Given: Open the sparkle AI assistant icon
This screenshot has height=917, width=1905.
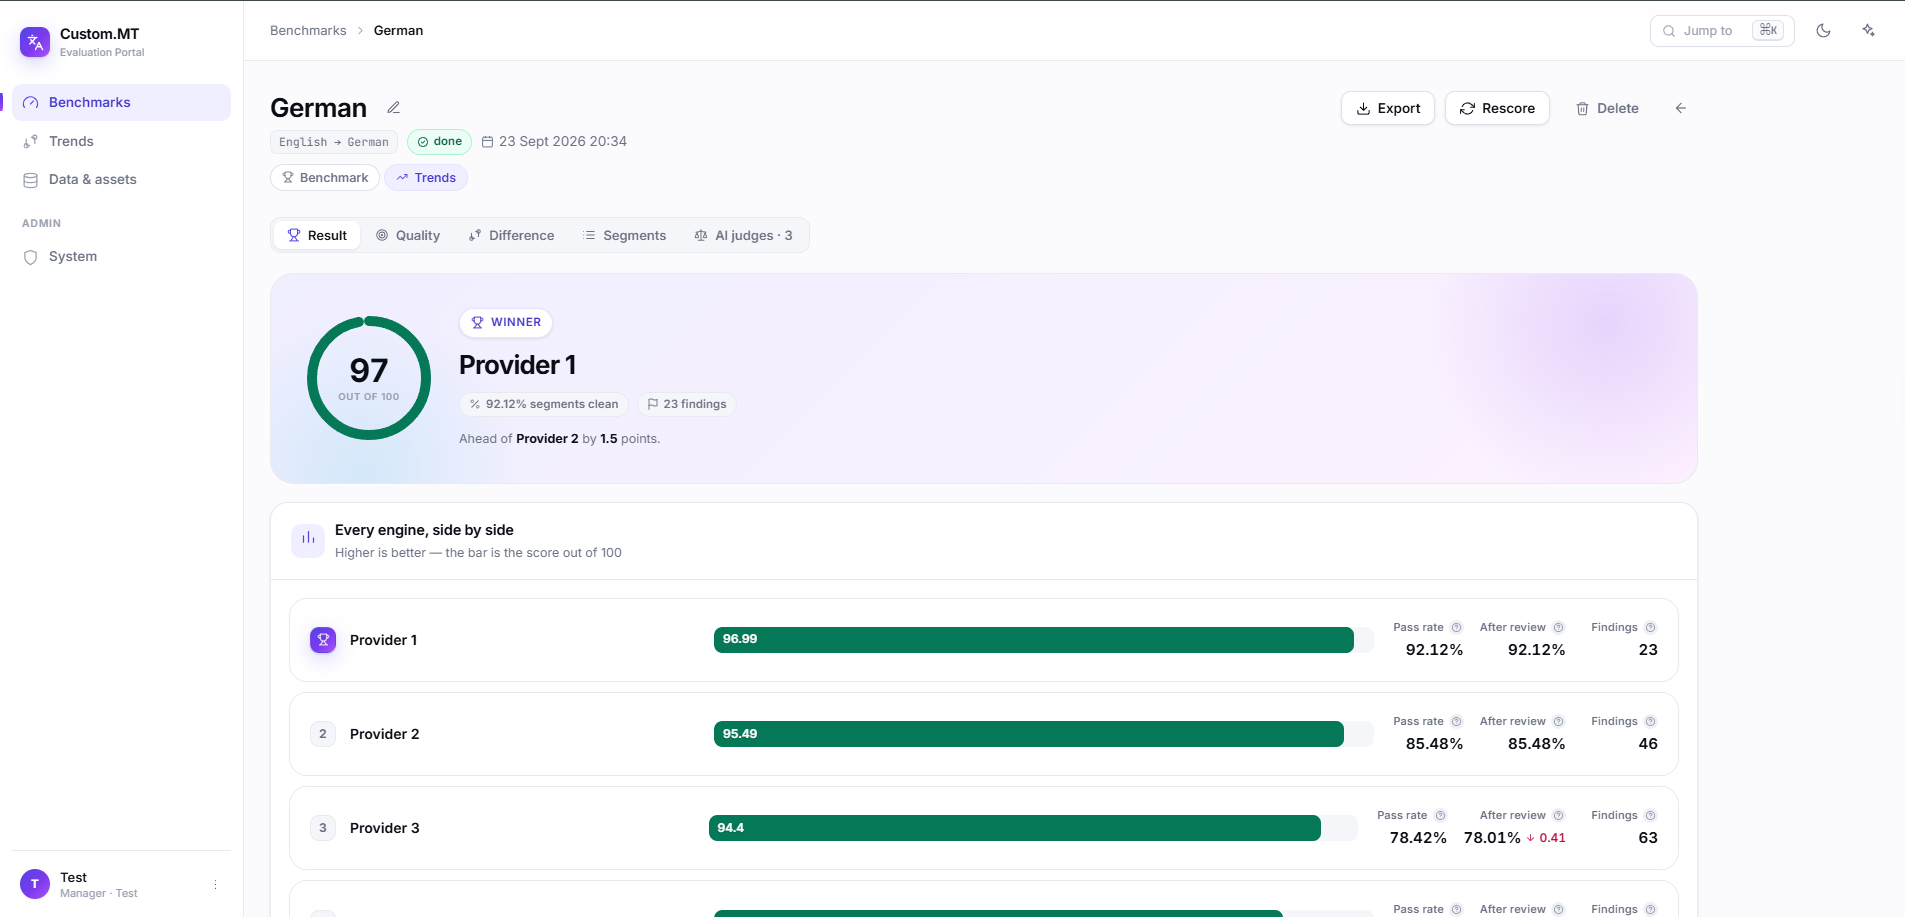Looking at the screenshot, I should [1868, 31].
